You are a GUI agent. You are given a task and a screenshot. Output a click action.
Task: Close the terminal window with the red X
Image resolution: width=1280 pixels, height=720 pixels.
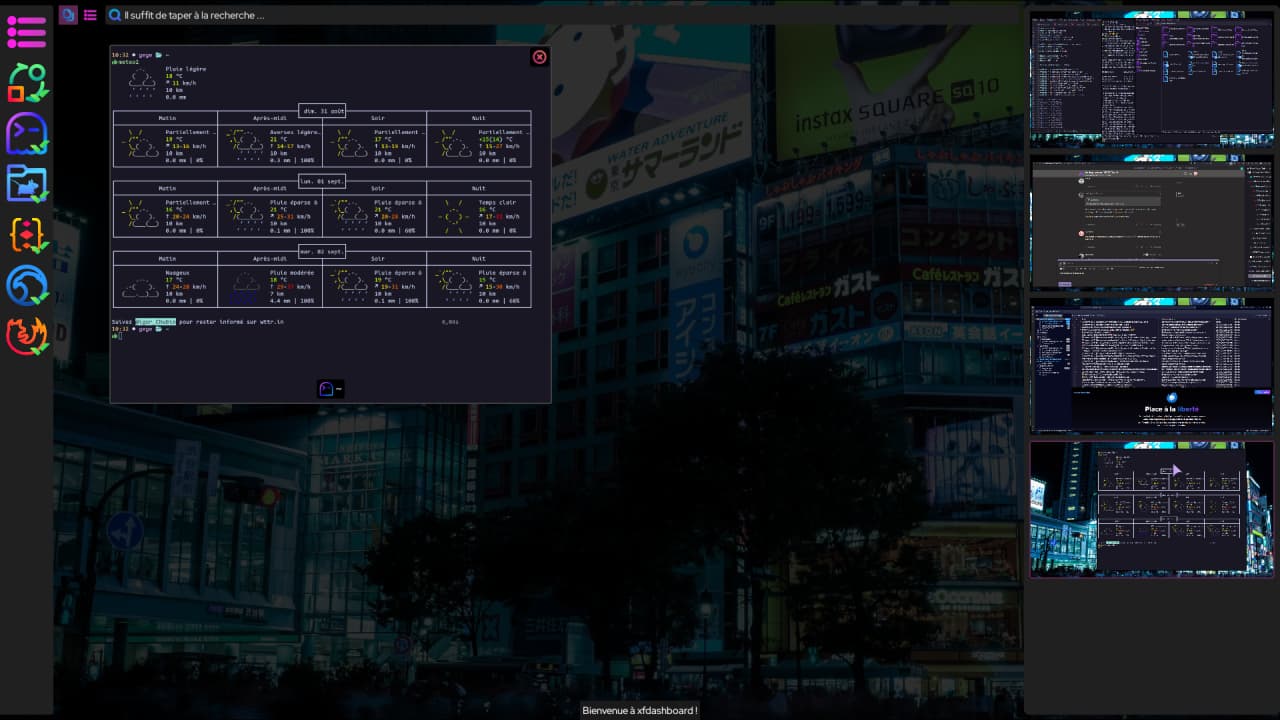coord(540,57)
